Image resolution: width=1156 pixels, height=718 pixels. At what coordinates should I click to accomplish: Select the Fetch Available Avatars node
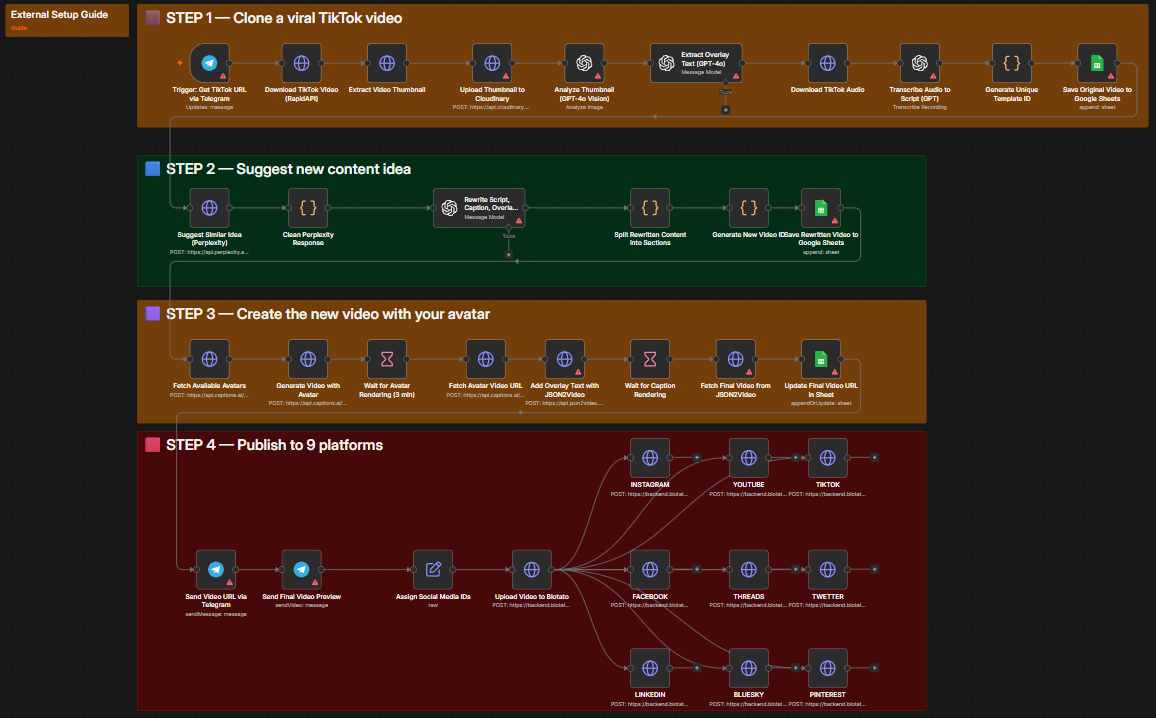tap(209, 359)
